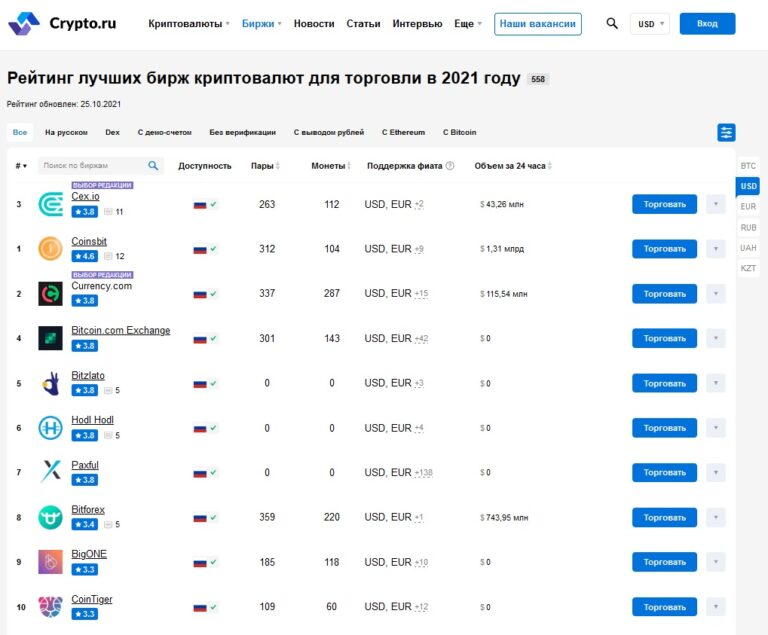Open the Статьи menu link
The image size is (768, 635).
click(363, 24)
